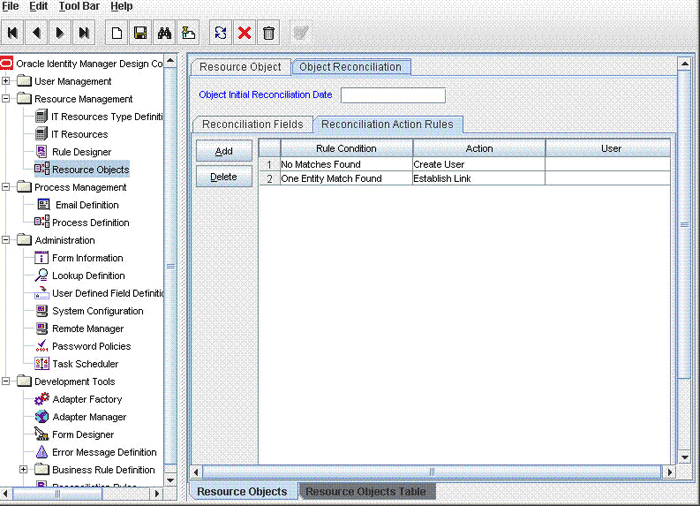
Task: Click the Form Designer icon
Action: coord(42,434)
